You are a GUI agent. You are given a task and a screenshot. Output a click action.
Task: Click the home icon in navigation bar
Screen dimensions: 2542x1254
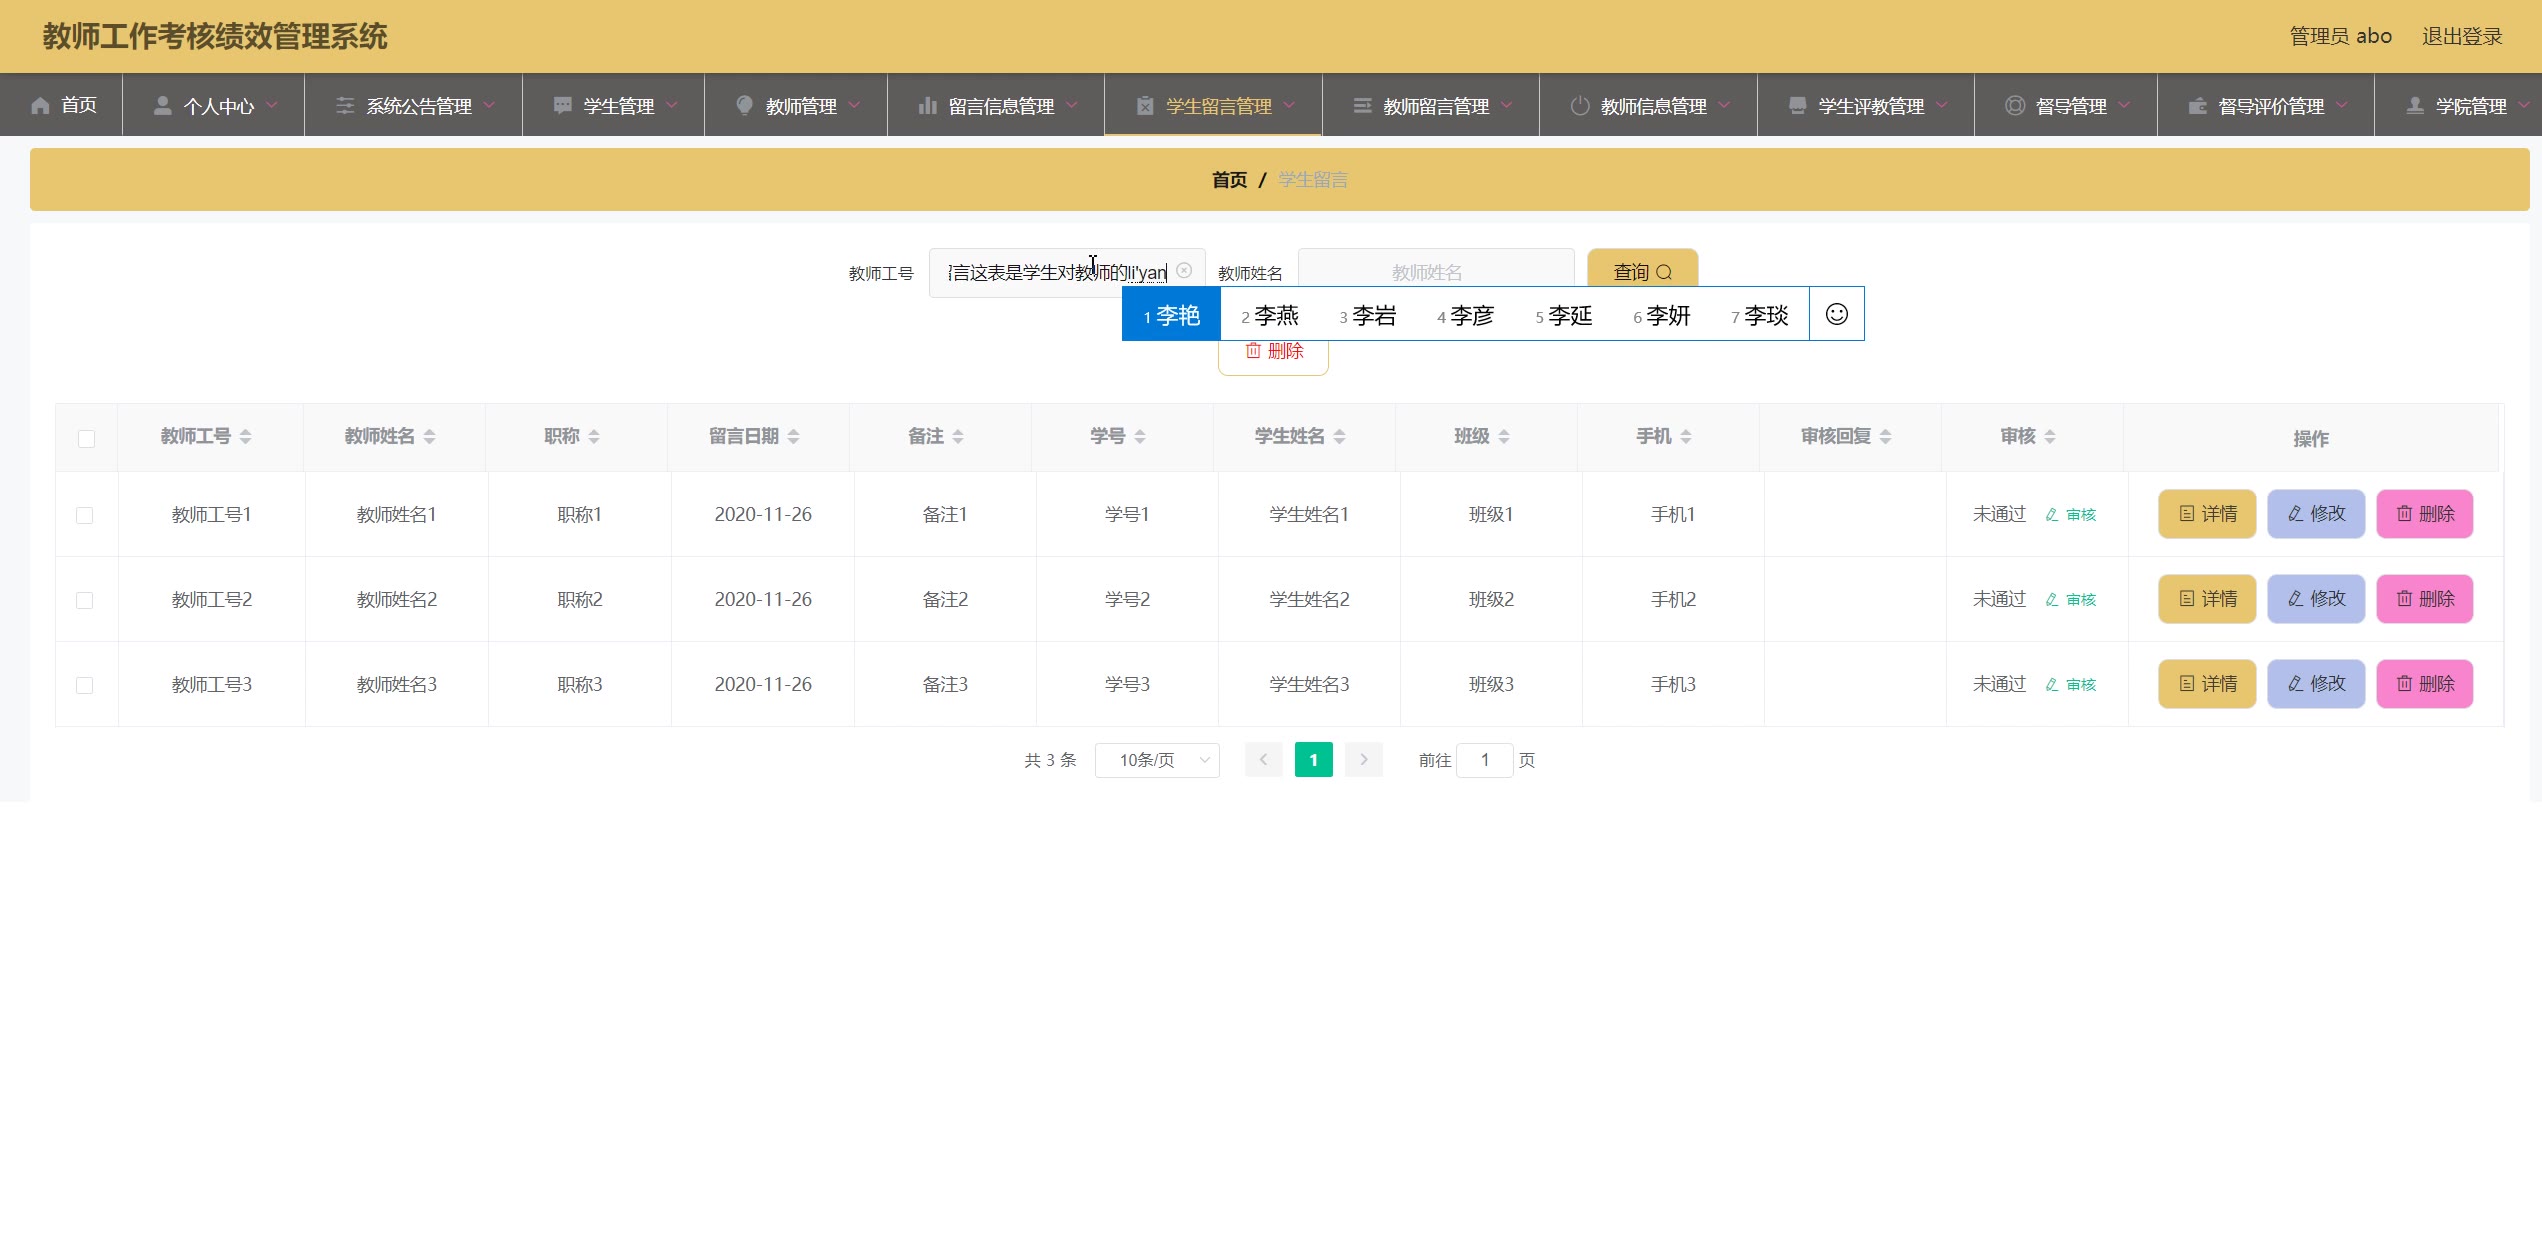point(40,105)
